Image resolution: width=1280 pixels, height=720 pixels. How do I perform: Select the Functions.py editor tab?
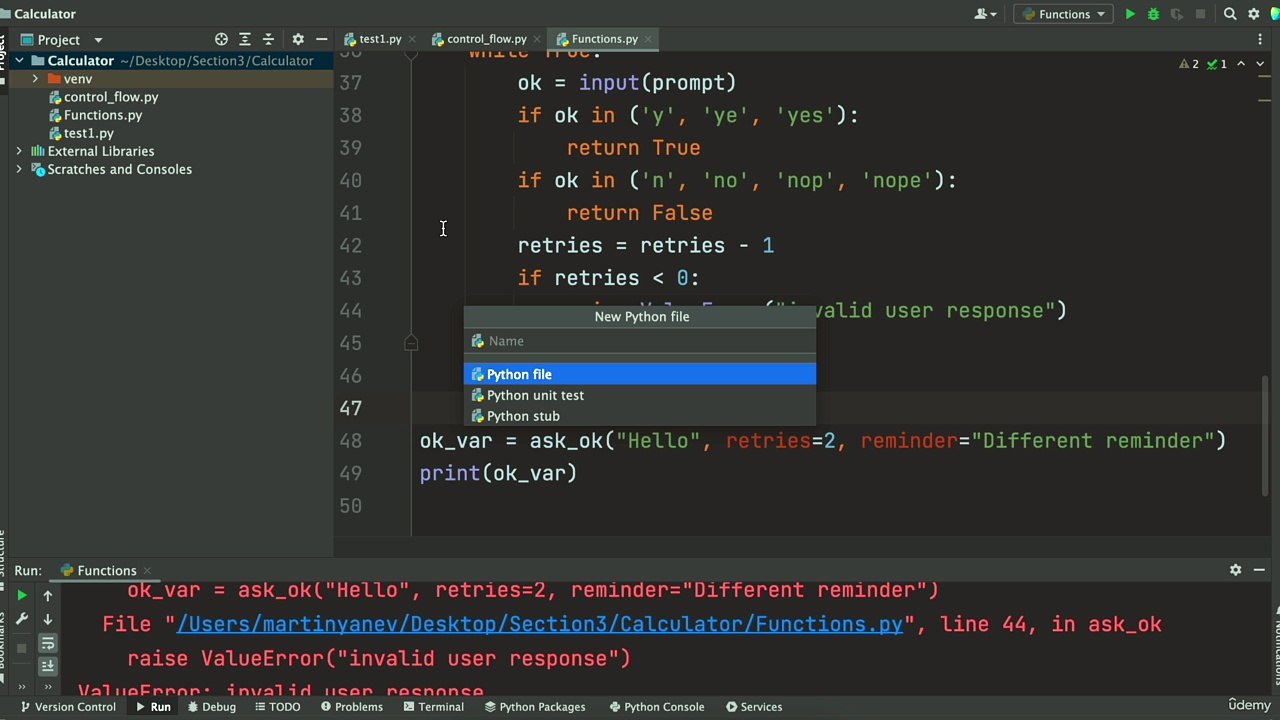tap(604, 39)
